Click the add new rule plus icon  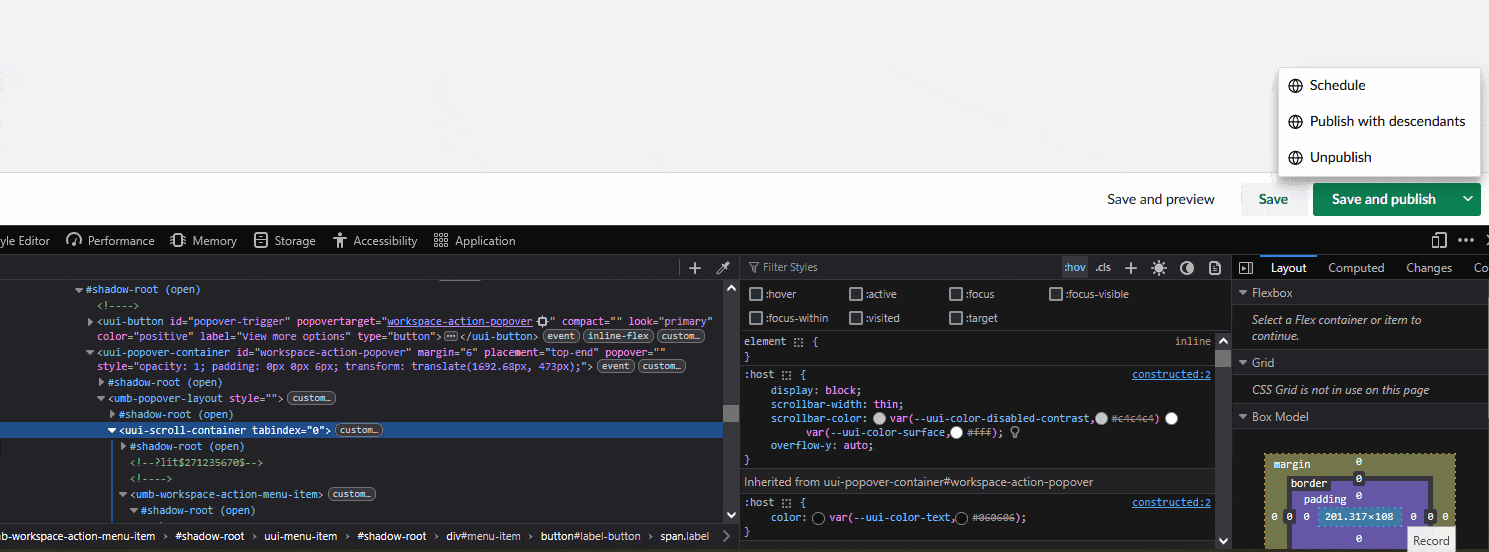pos(1131,268)
